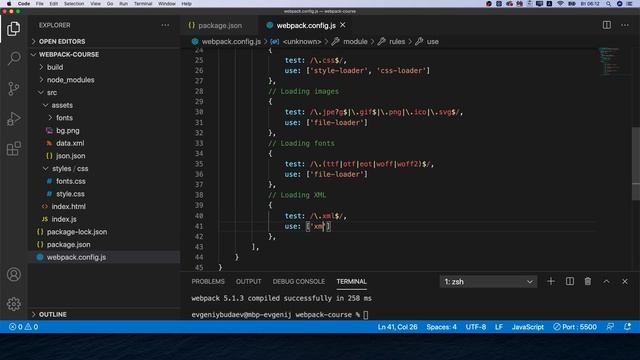The width and height of the screenshot is (640, 360).
Task: Click the Port : 5500 Live Server indicator
Action: coord(575,327)
